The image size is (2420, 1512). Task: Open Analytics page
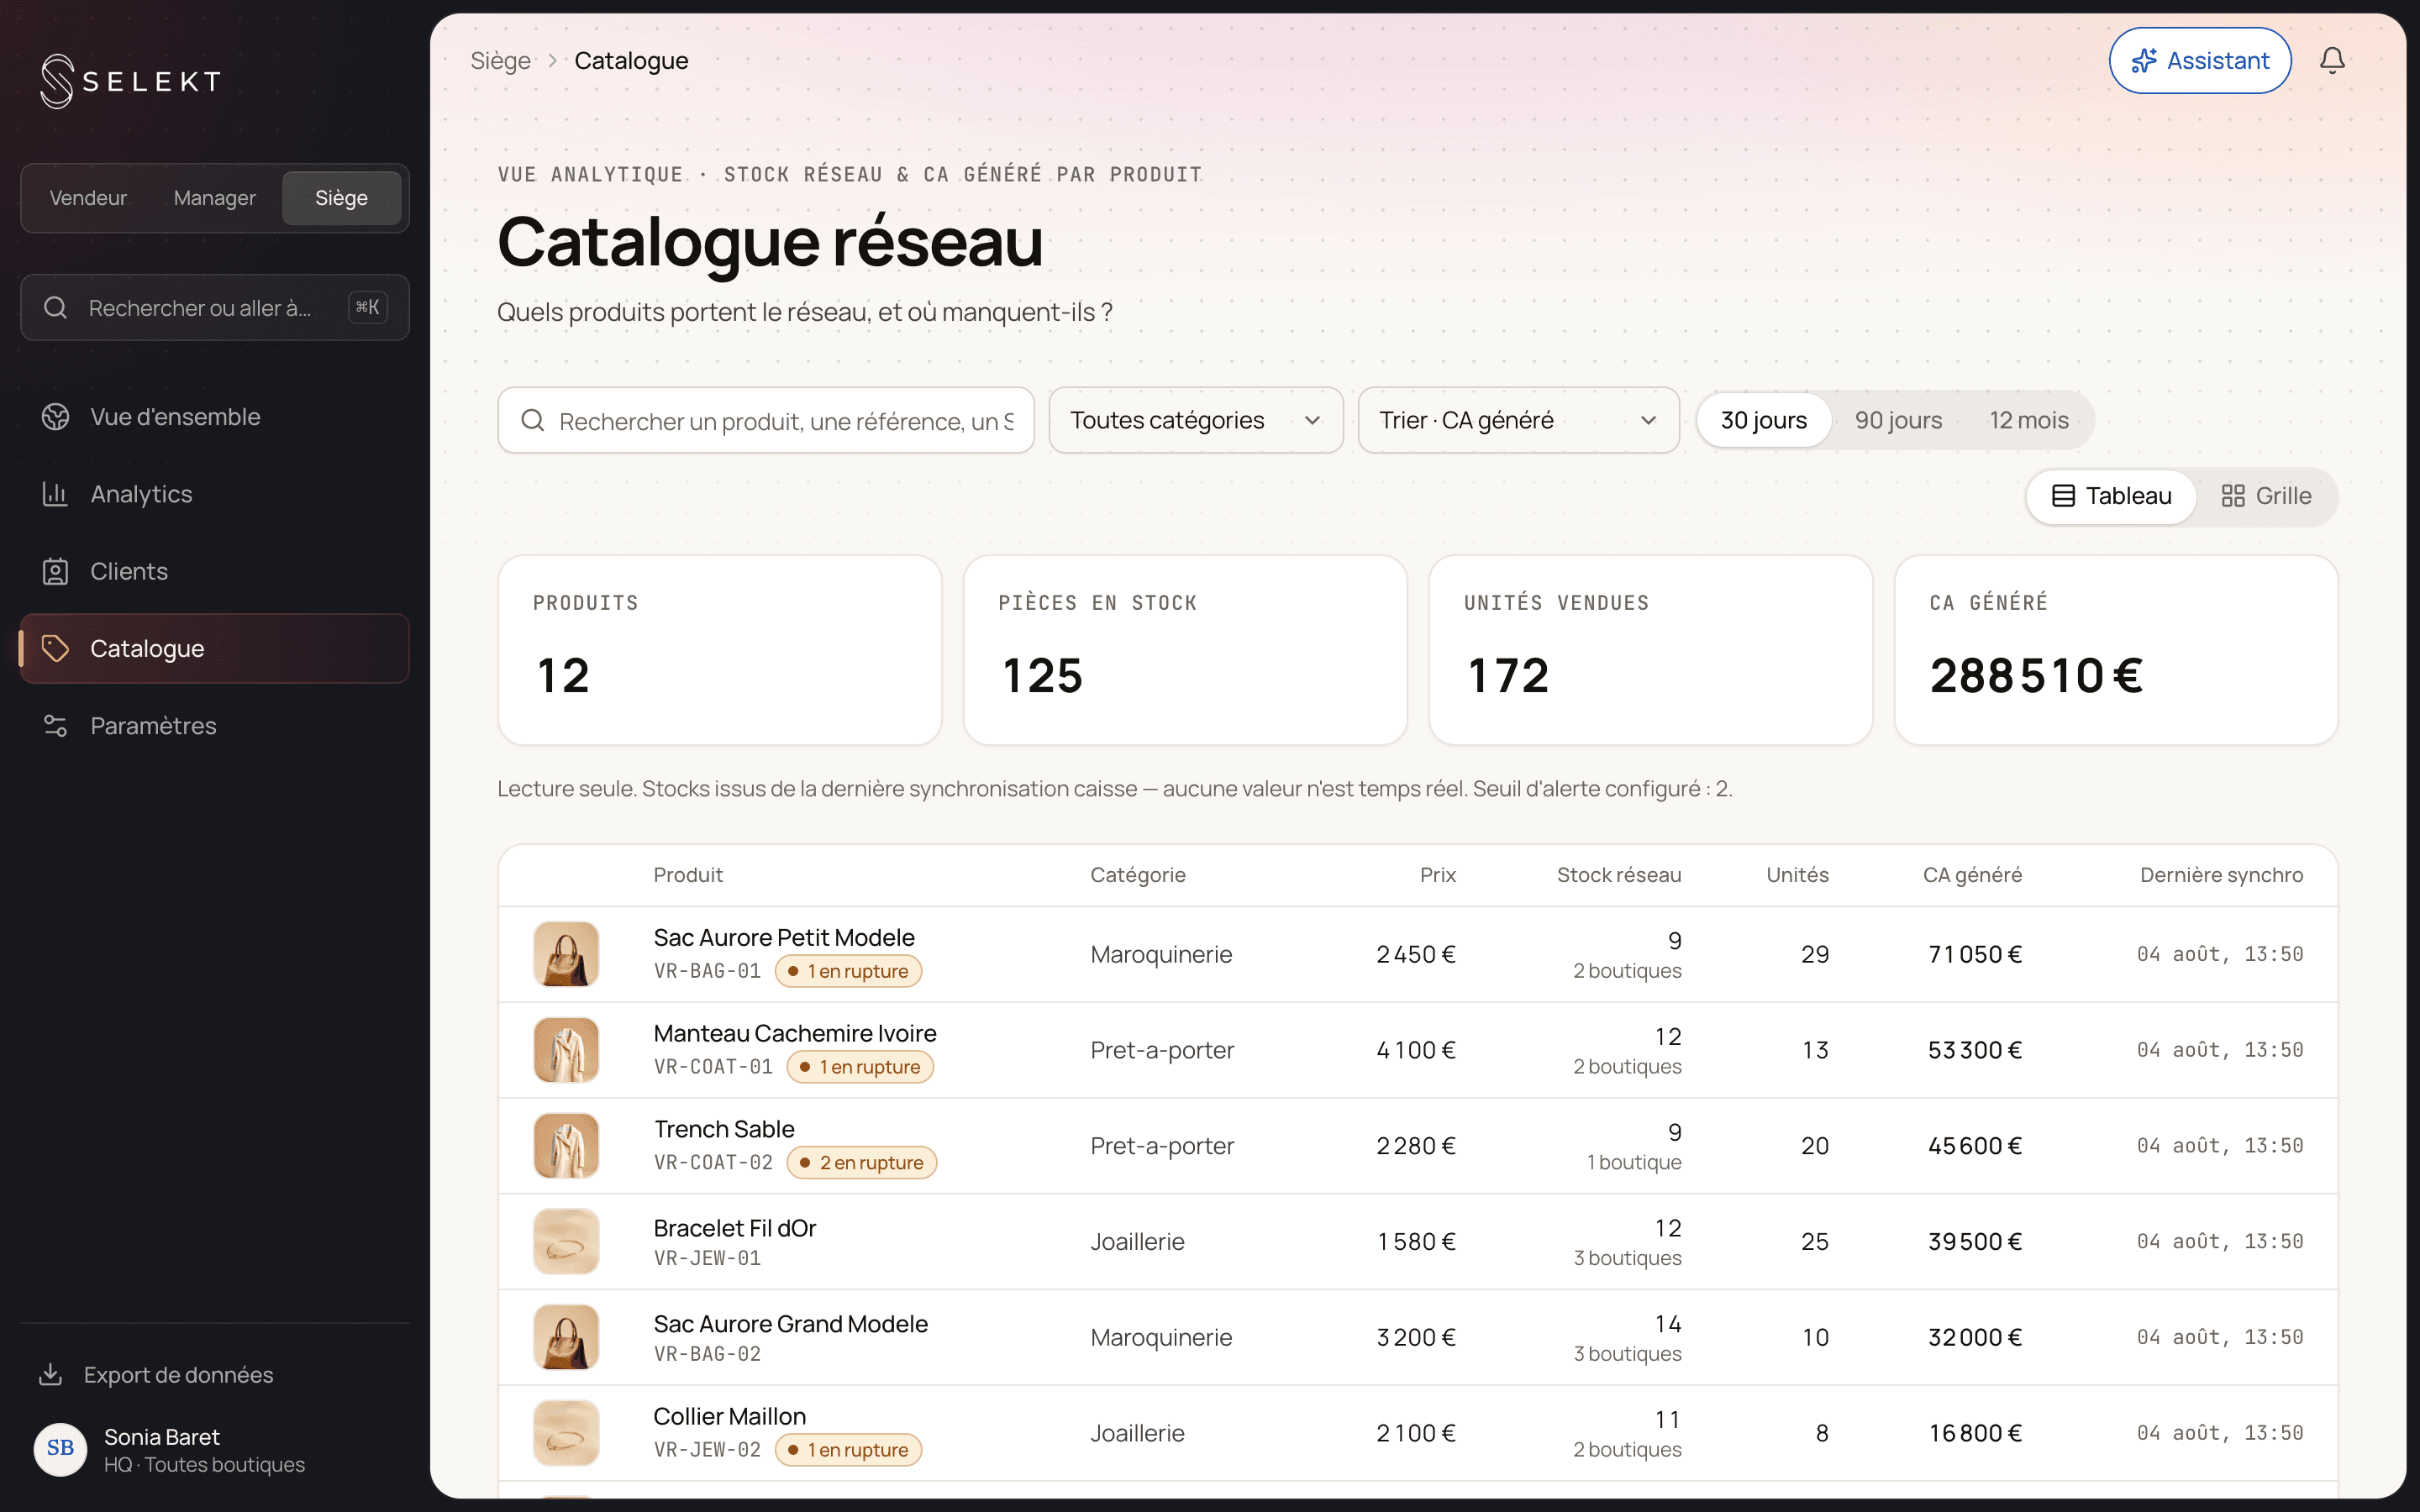(214, 494)
